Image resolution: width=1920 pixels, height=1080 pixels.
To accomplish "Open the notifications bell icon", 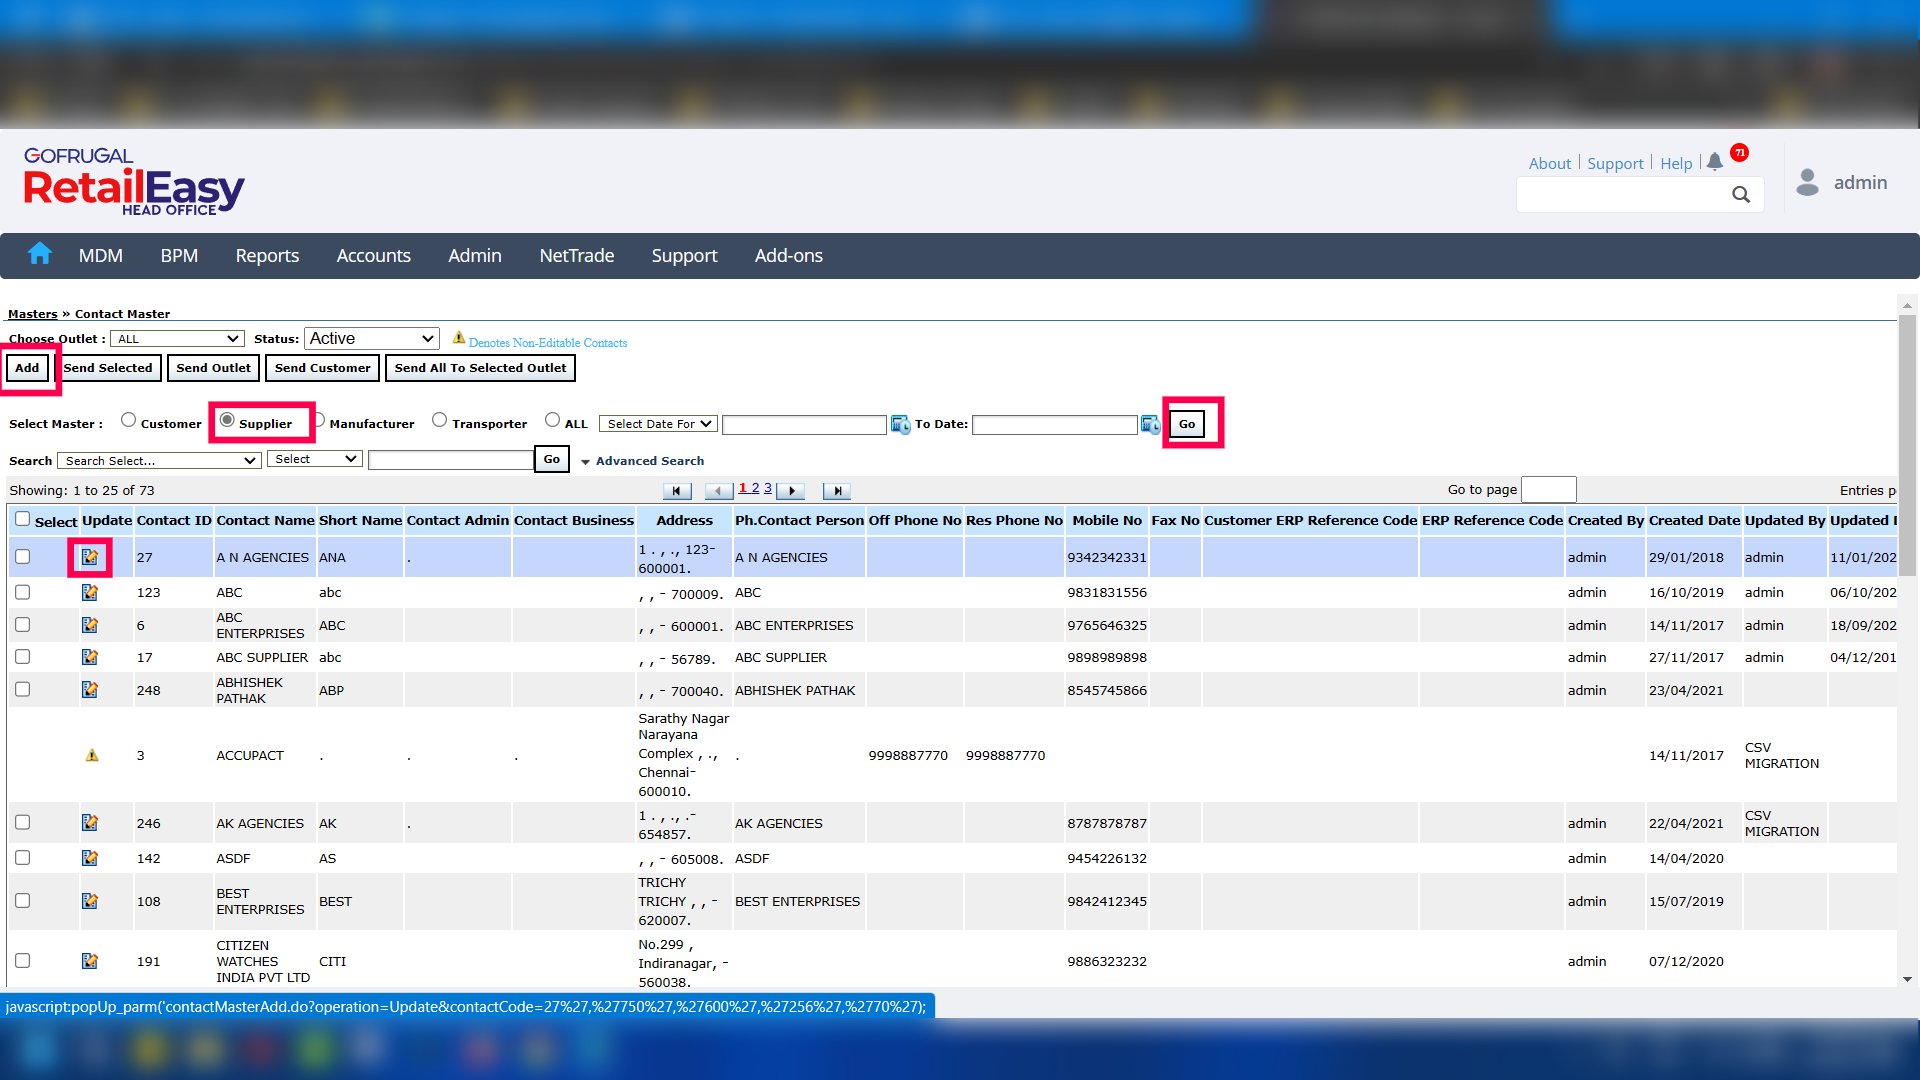I will [x=1715, y=161].
